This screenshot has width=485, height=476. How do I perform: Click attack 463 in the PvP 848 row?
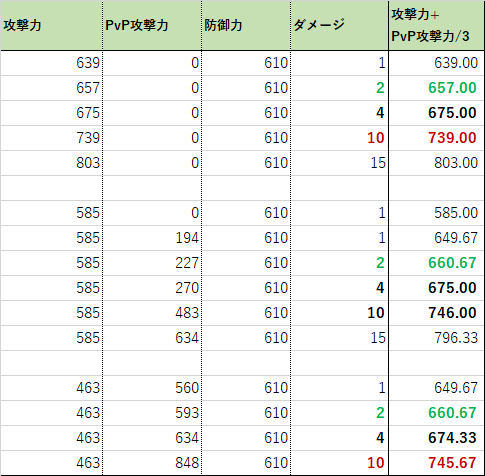coord(51,463)
